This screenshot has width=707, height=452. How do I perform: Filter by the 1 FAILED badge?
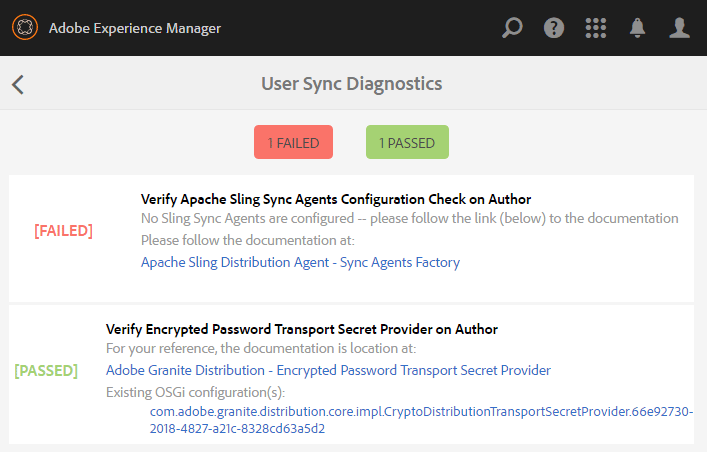293,142
